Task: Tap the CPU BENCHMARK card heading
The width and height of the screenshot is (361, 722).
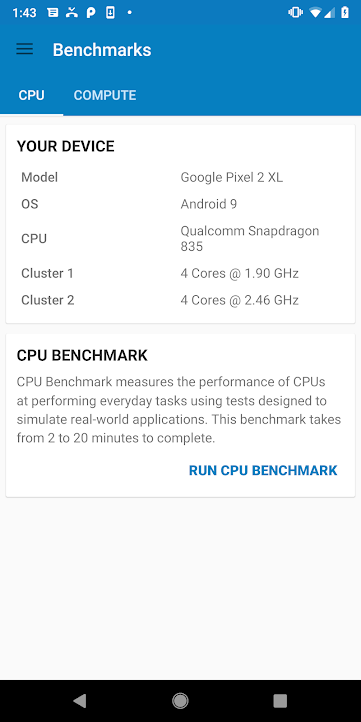Action: (x=82, y=355)
